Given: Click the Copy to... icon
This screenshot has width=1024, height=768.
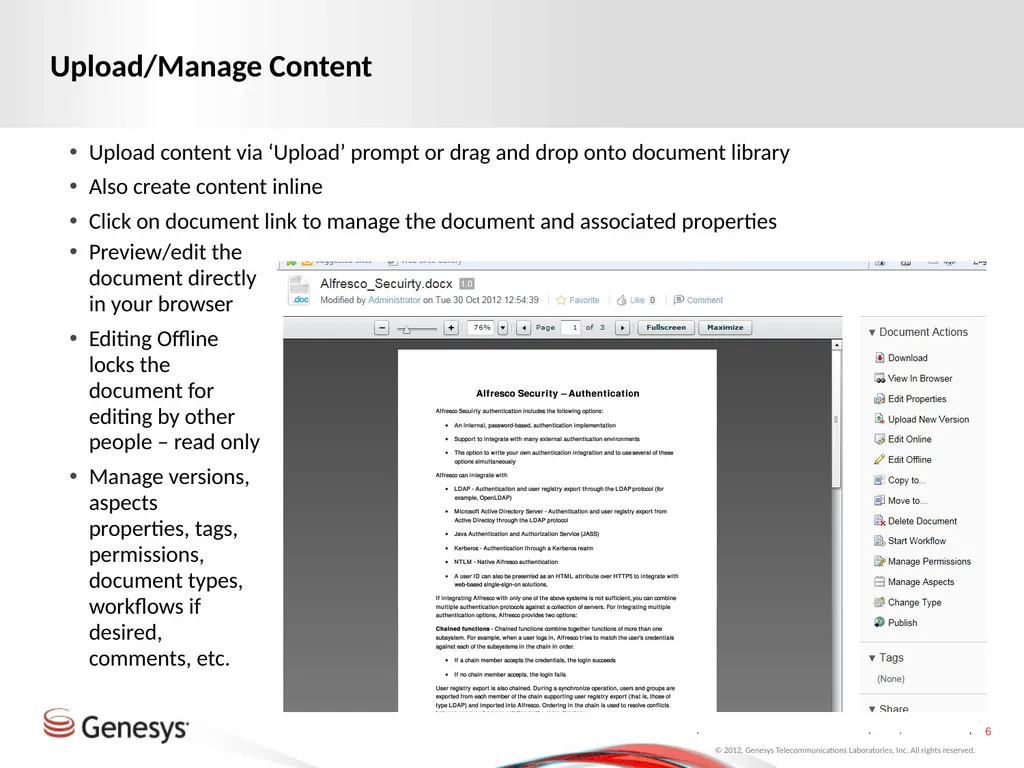Looking at the screenshot, I should pyautogui.click(x=879, y=480).
